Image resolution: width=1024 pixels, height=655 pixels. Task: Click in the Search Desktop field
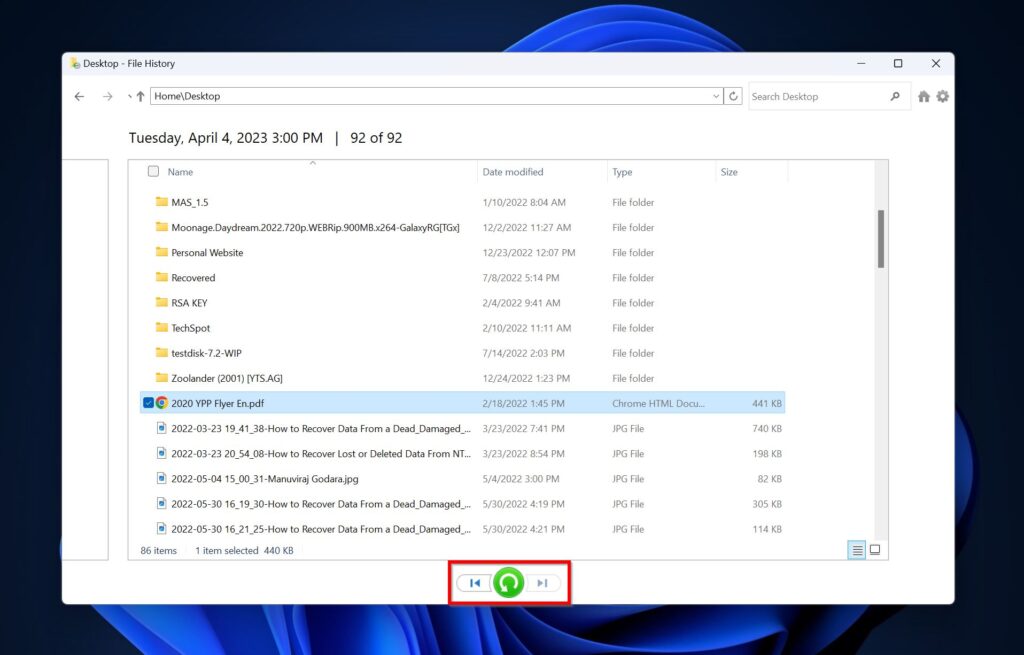click(815, 97)
